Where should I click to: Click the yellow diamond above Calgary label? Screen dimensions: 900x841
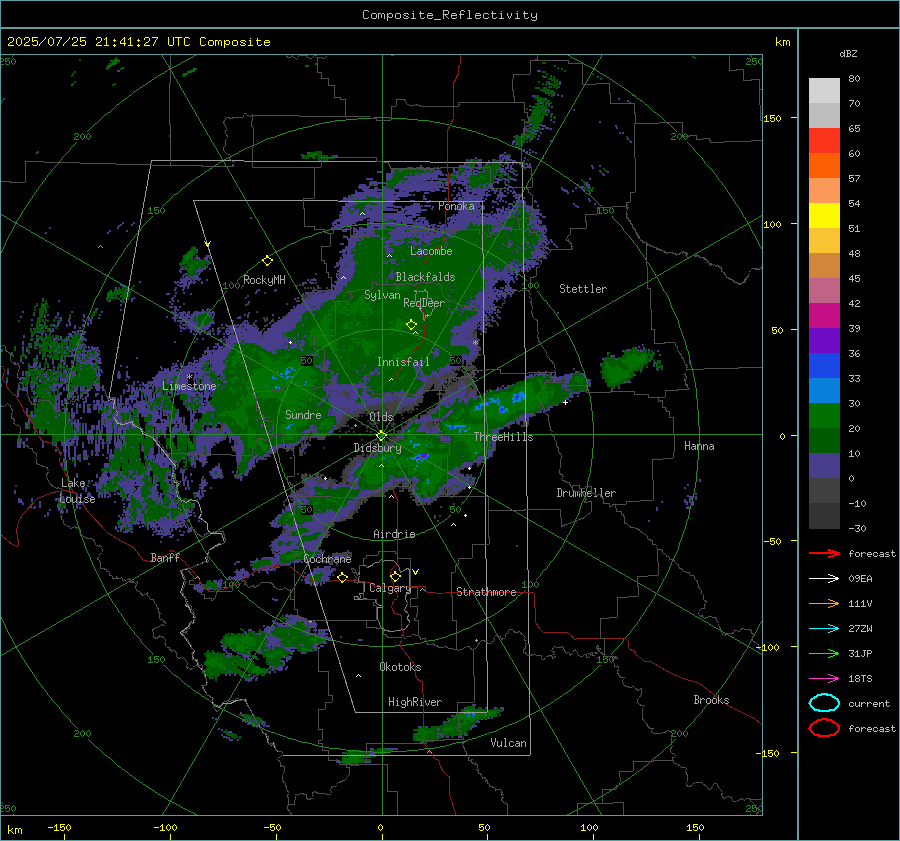pyautogui.click(x=395, y=576)
